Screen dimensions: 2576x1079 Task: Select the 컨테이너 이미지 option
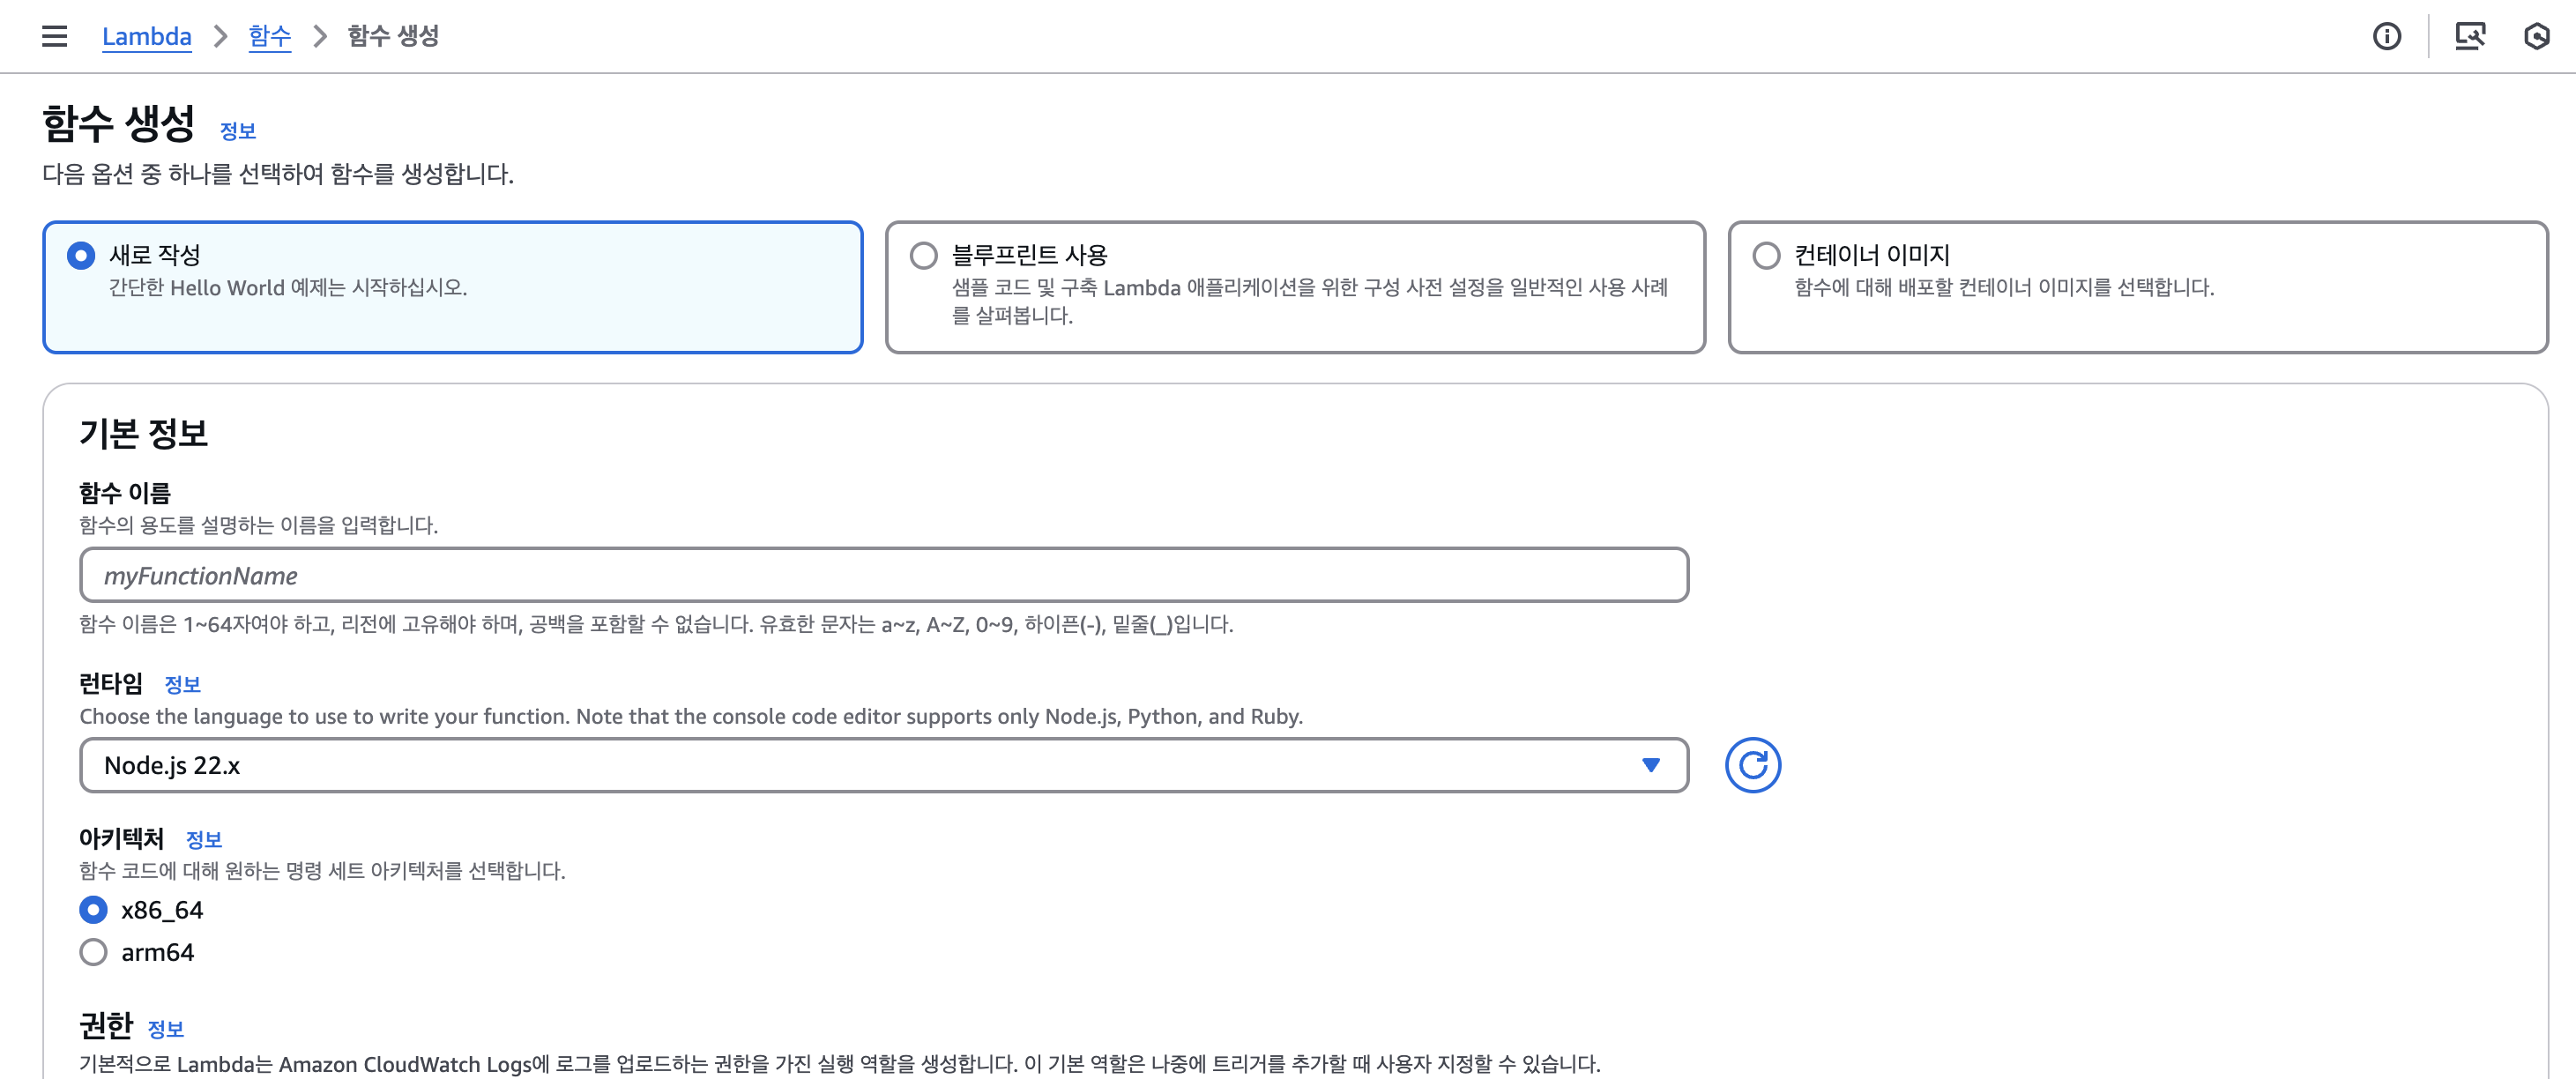(x=1766, y=256)
